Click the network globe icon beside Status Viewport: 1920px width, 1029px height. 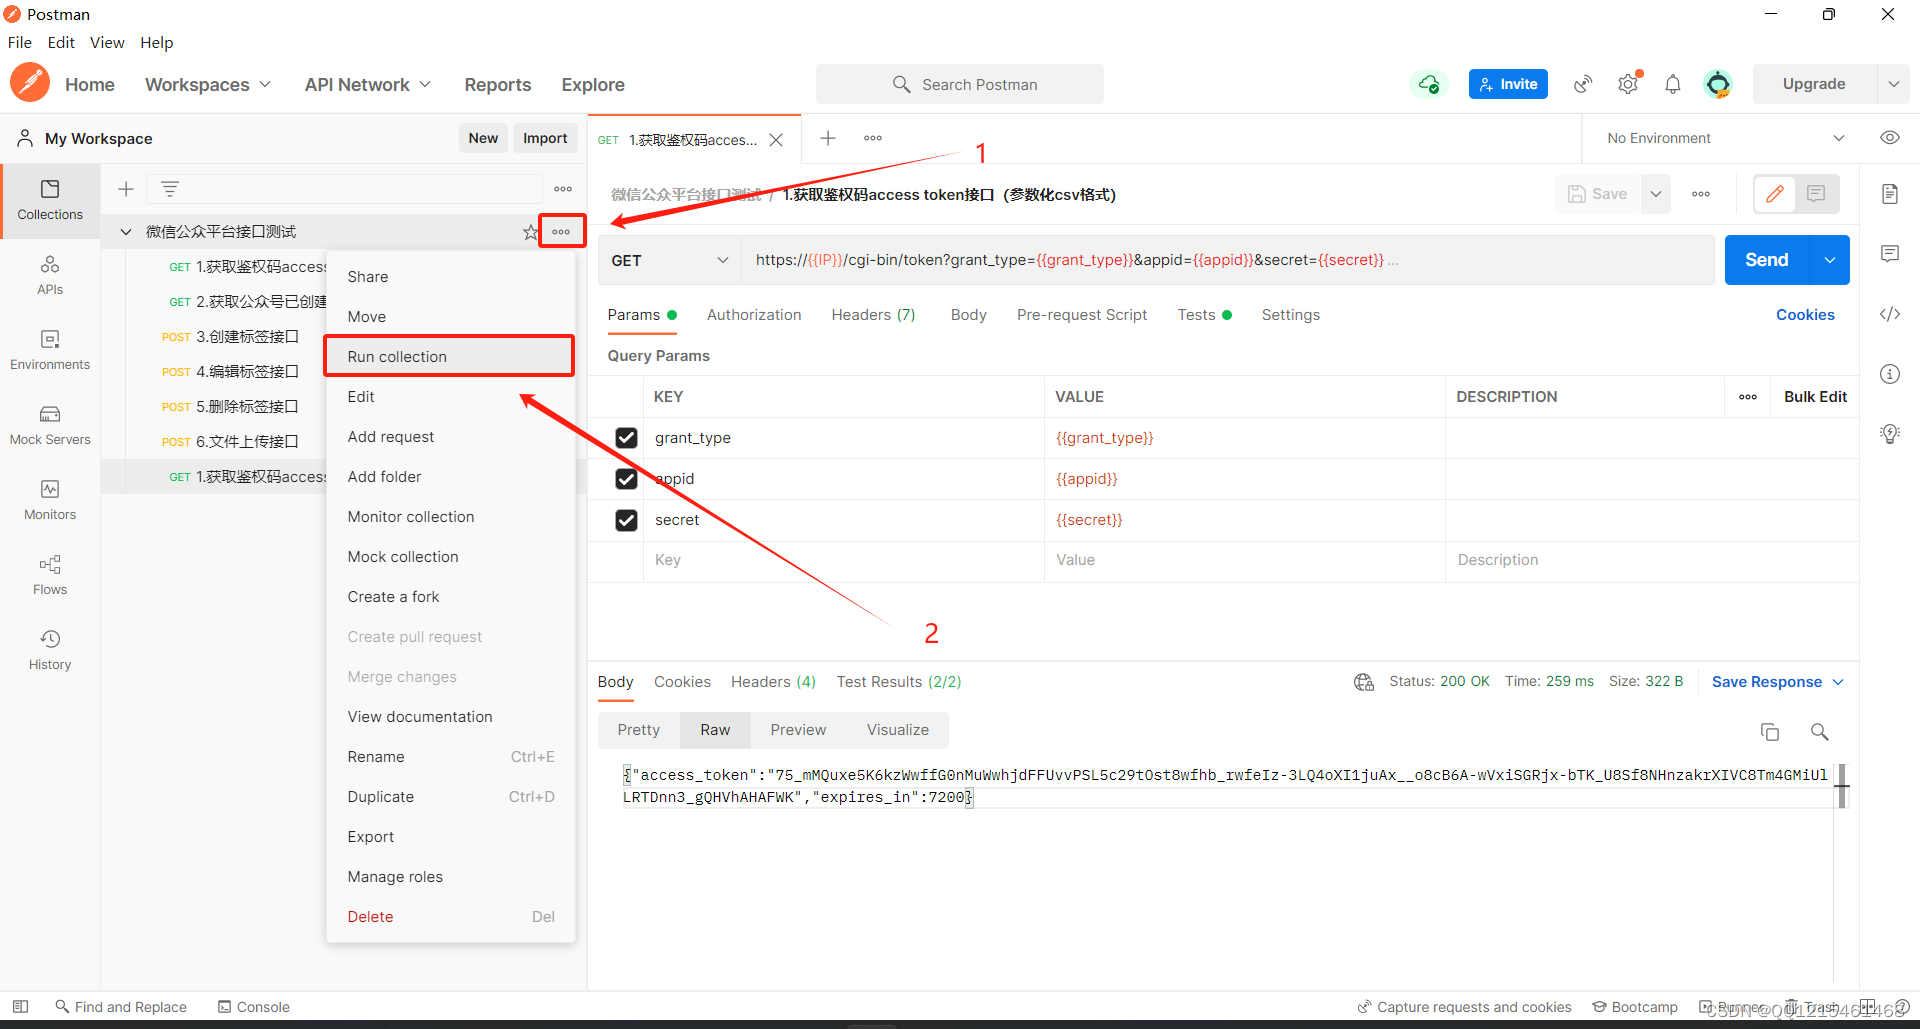pos(1364,682)
